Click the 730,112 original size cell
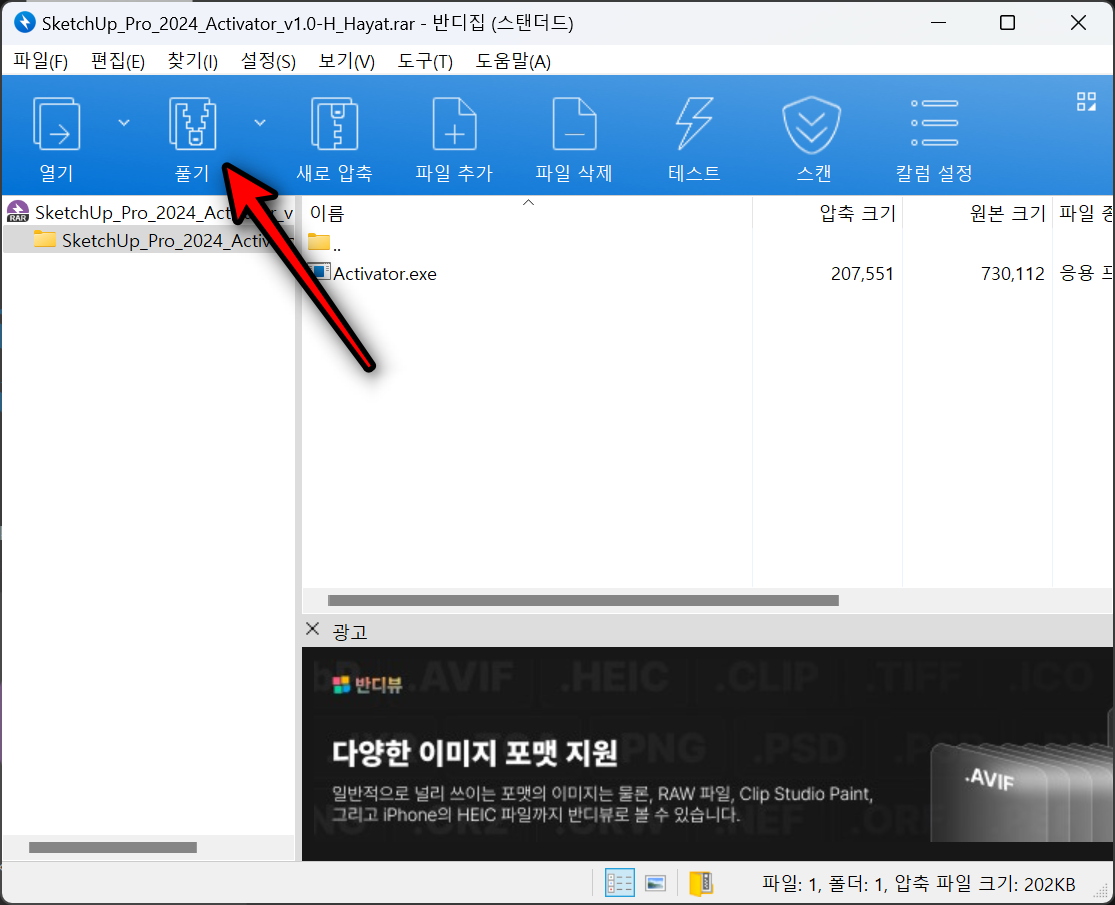Viewport: 1115px width, 905px height. 1013,274
